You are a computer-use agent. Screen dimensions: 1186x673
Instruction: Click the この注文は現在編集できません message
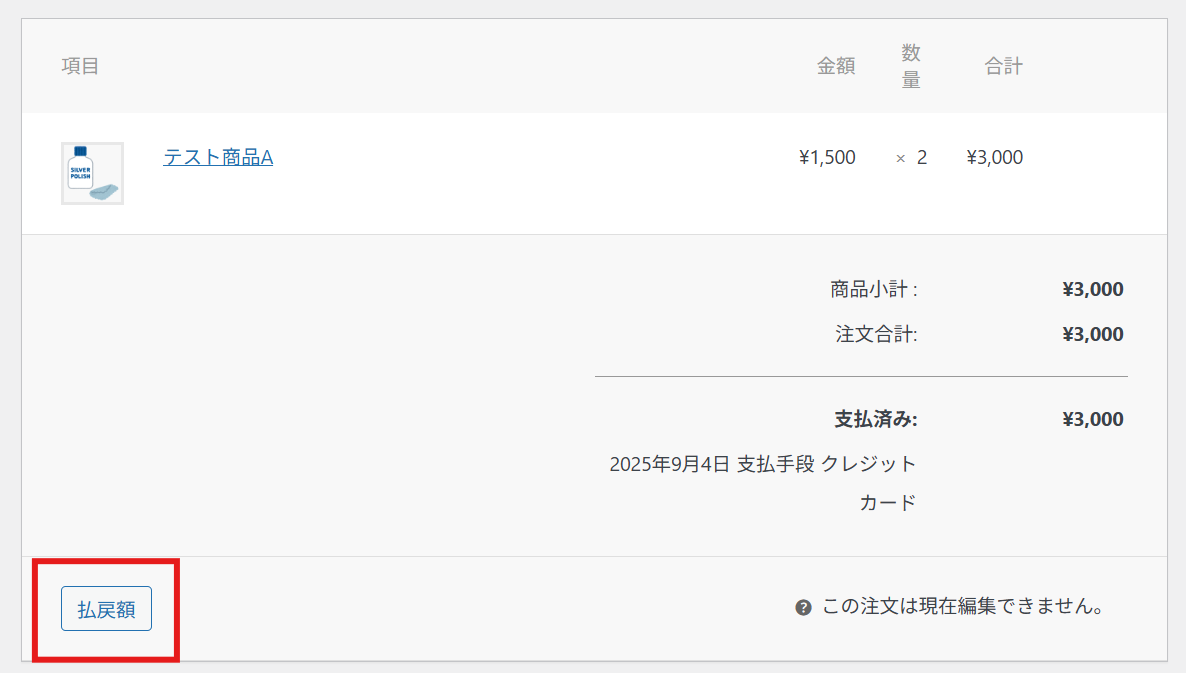coord(962,607)
